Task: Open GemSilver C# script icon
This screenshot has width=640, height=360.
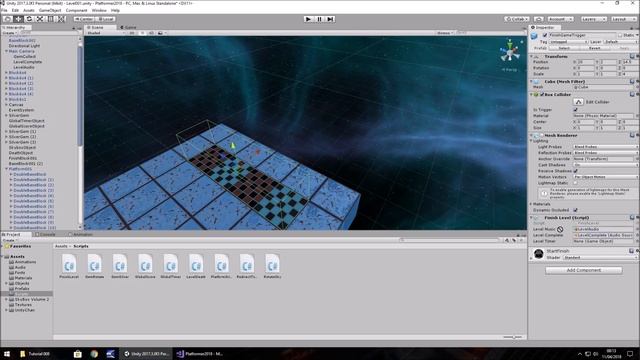Action: click(x=120, y=264)
